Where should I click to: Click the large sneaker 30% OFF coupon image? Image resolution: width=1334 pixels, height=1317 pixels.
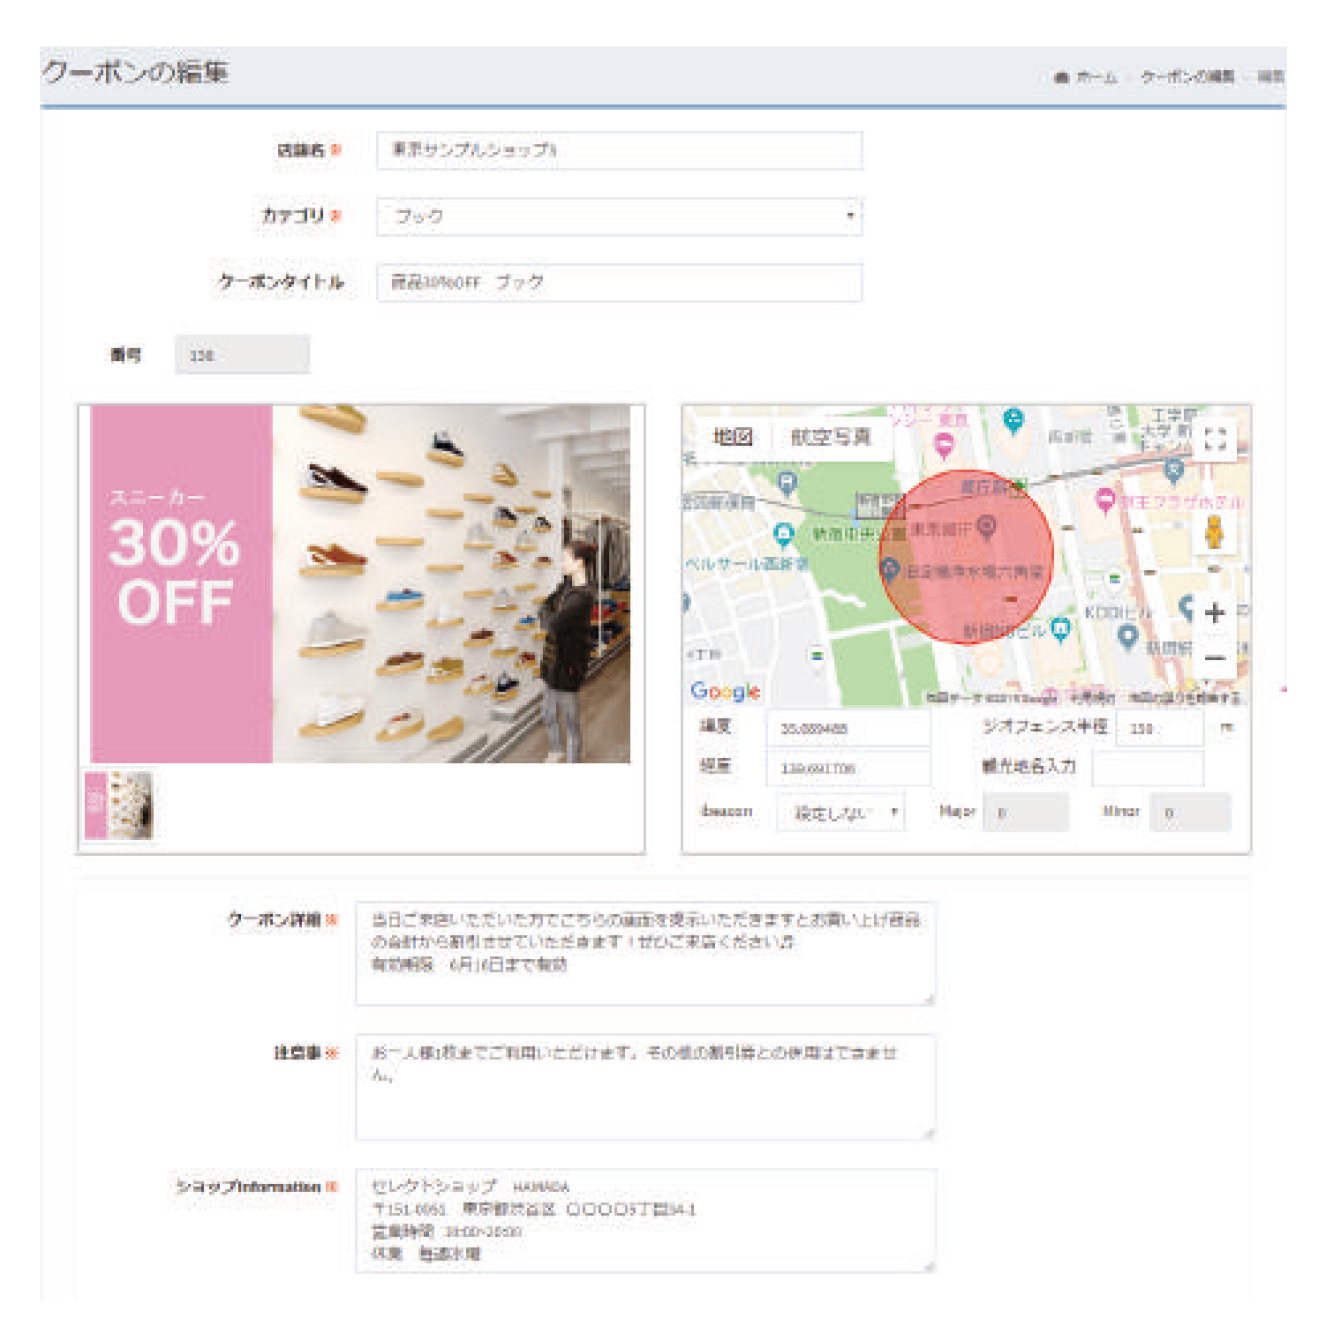[360, 584]
